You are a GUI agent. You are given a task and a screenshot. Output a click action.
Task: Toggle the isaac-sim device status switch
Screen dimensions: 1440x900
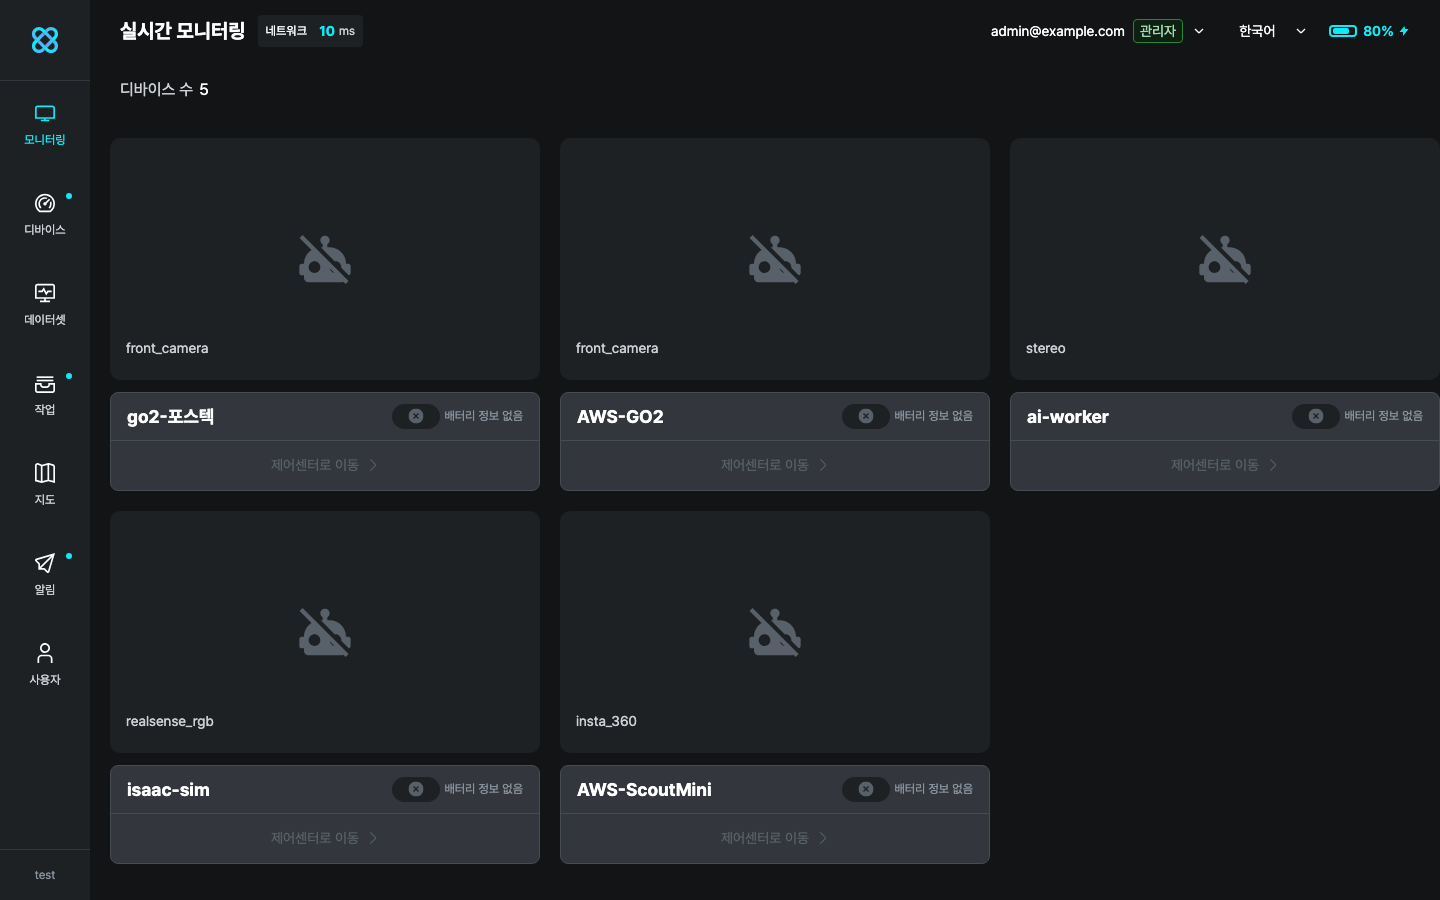coord(415,789)
